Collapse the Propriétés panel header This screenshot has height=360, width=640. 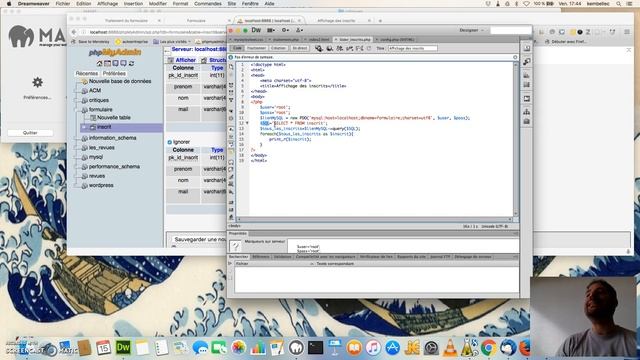tap(238, 233)
